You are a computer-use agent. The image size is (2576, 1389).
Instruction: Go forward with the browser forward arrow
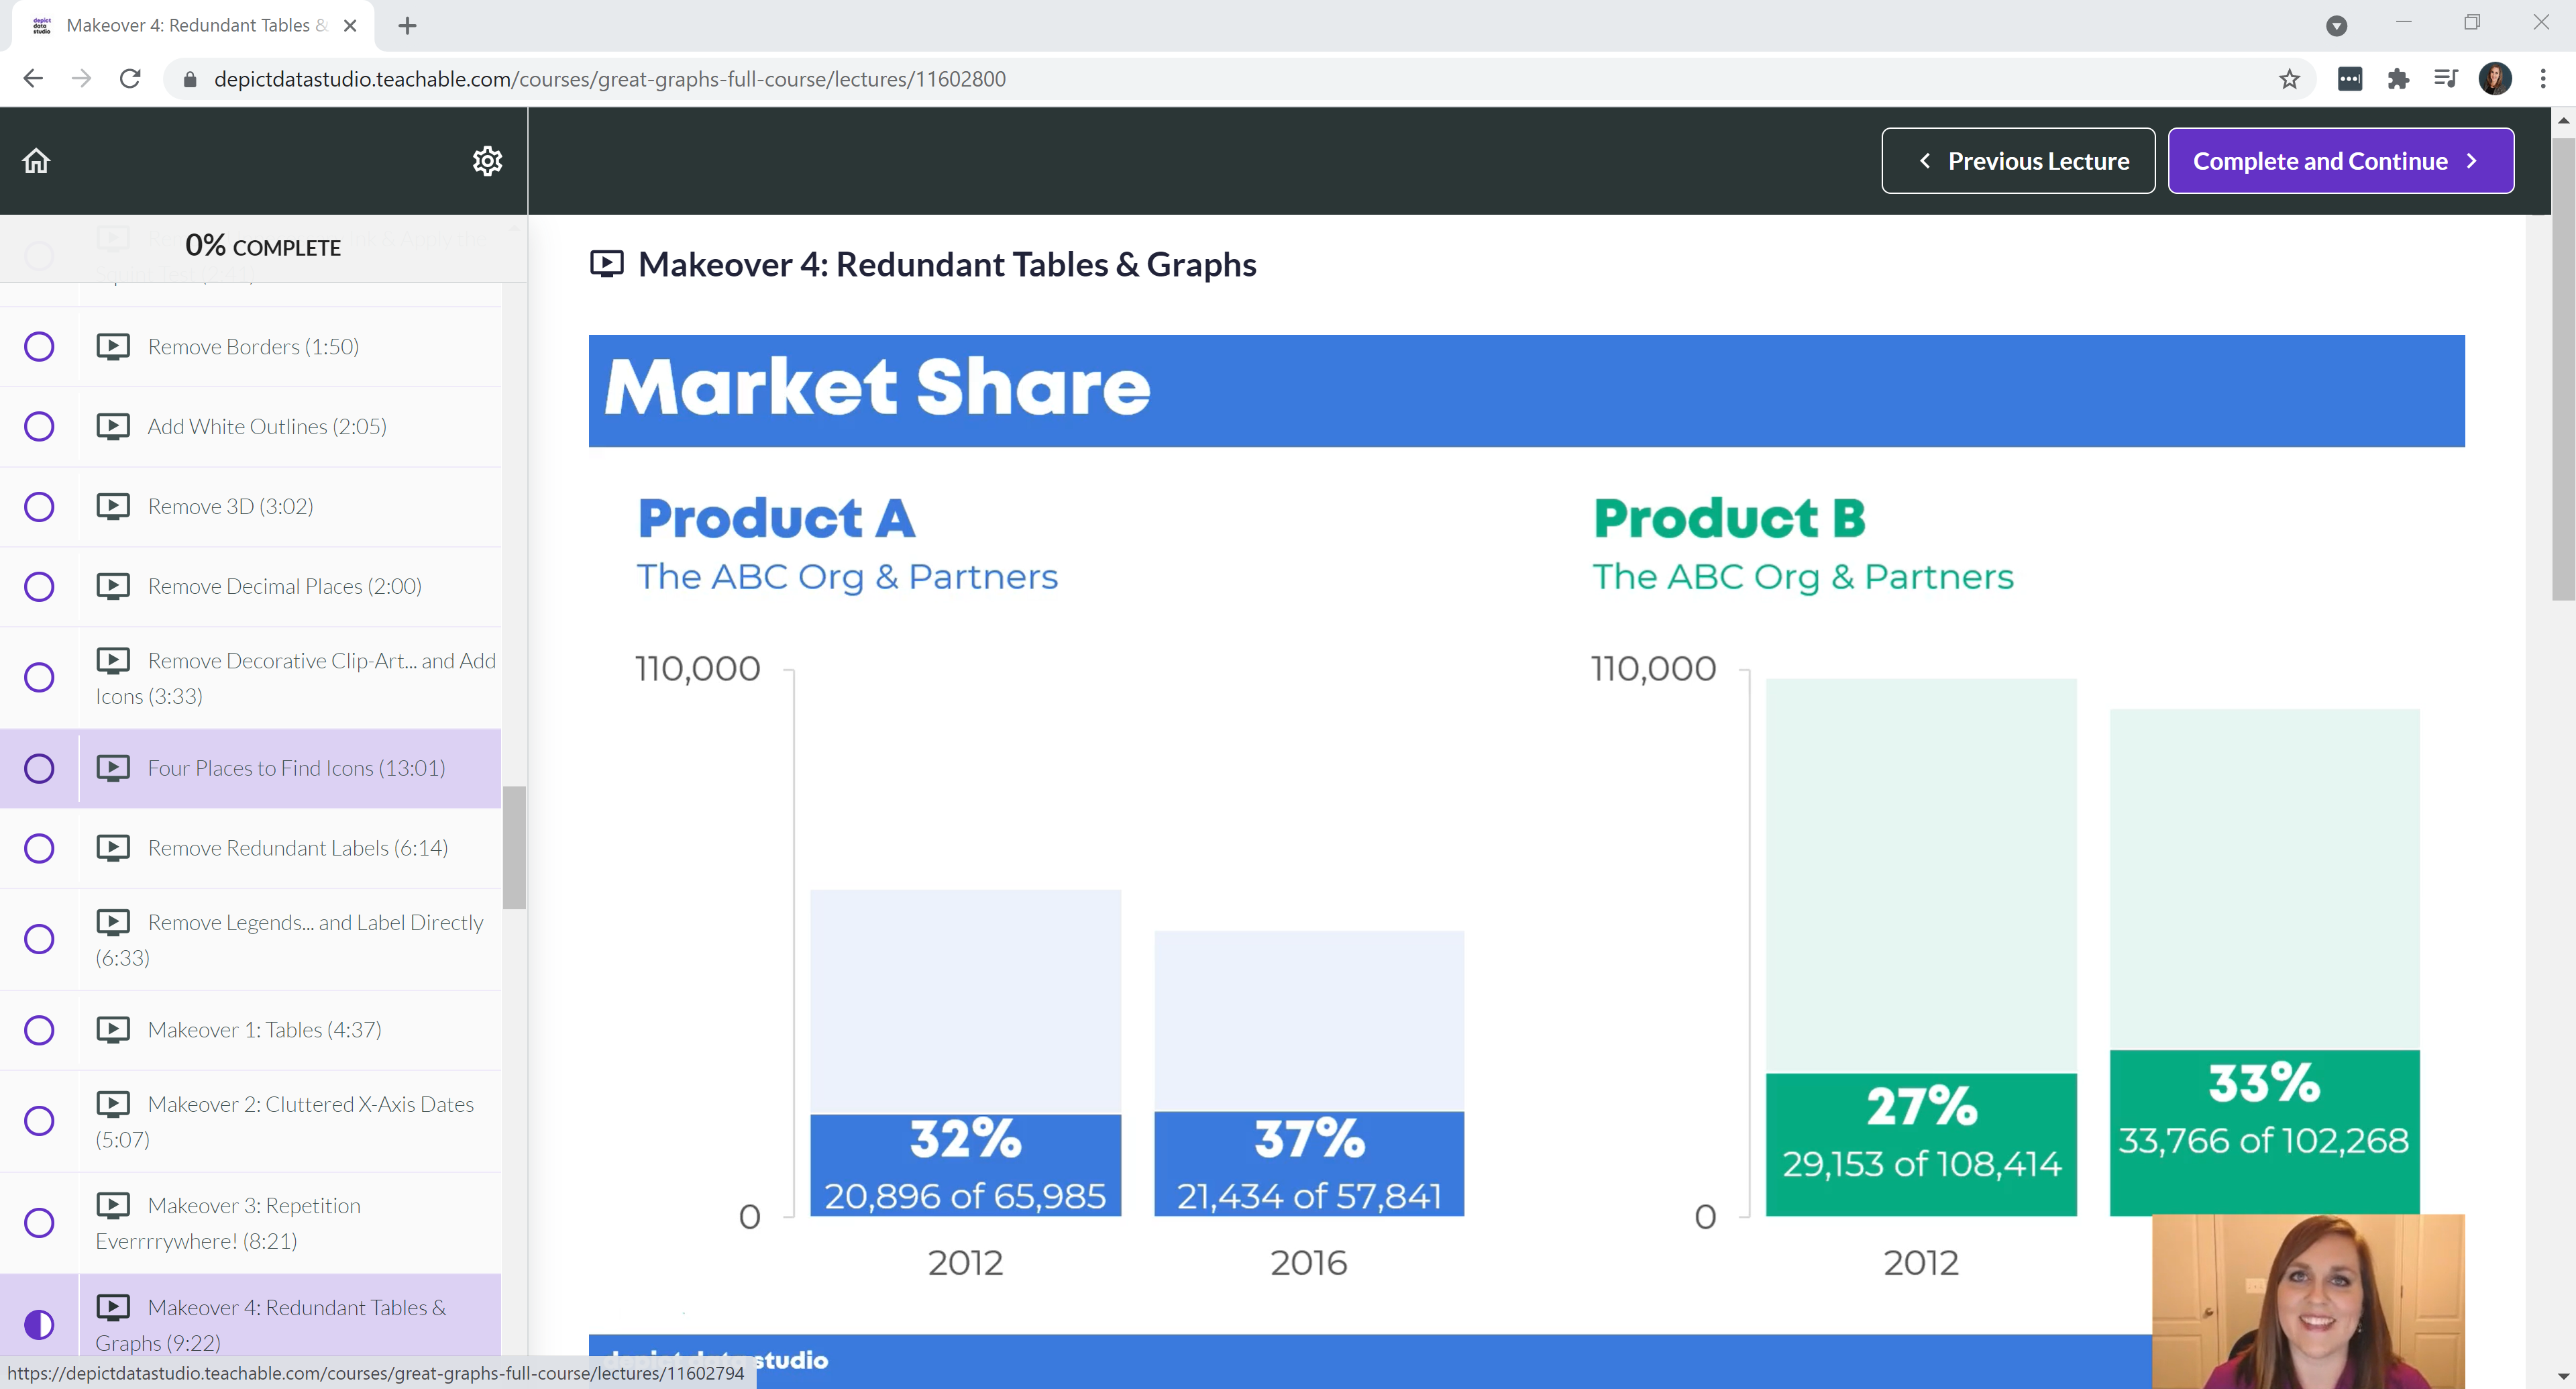pyautogui.click(x=82, y=79)
